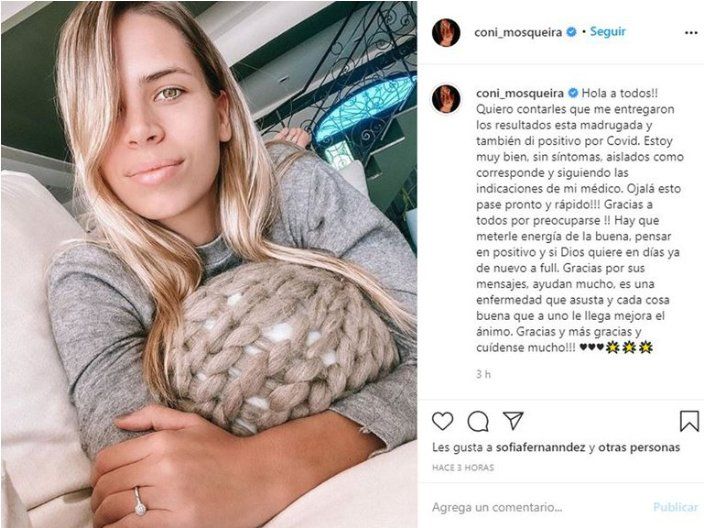Save the post with the bookmark icon
707x528 pixels.
689,421
